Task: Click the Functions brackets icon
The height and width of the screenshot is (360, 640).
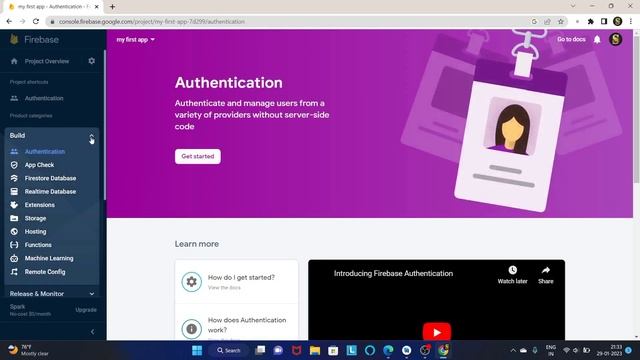Action: [x=14, y=245]
